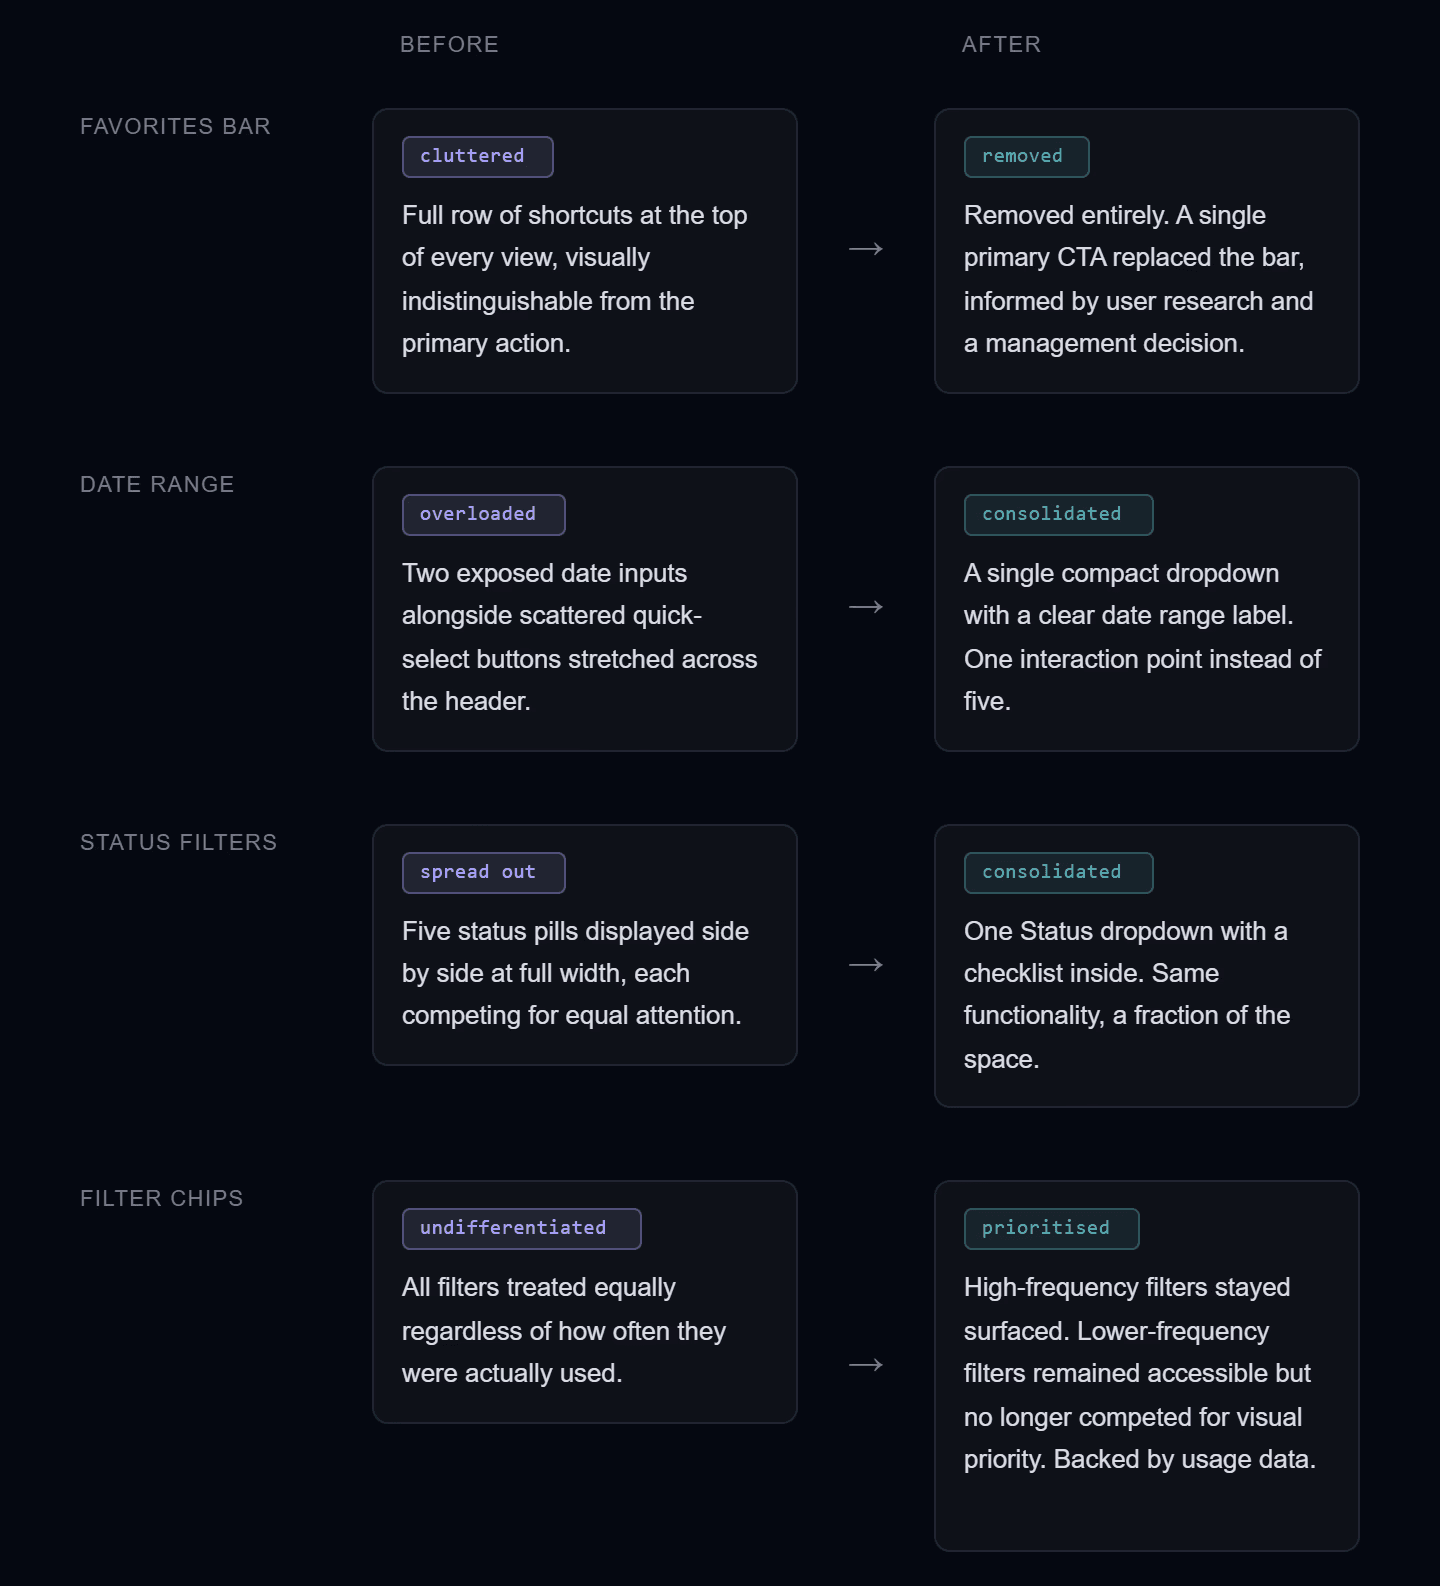Select the 'spread out' tag
Image resolution: width=1440 pixels, height=1586 pixels.
[483, 873]
